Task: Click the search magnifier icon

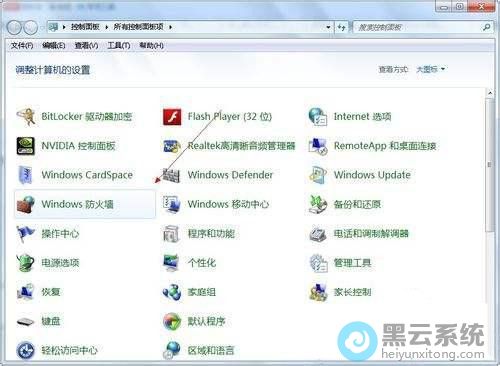Action: (486, 27)
